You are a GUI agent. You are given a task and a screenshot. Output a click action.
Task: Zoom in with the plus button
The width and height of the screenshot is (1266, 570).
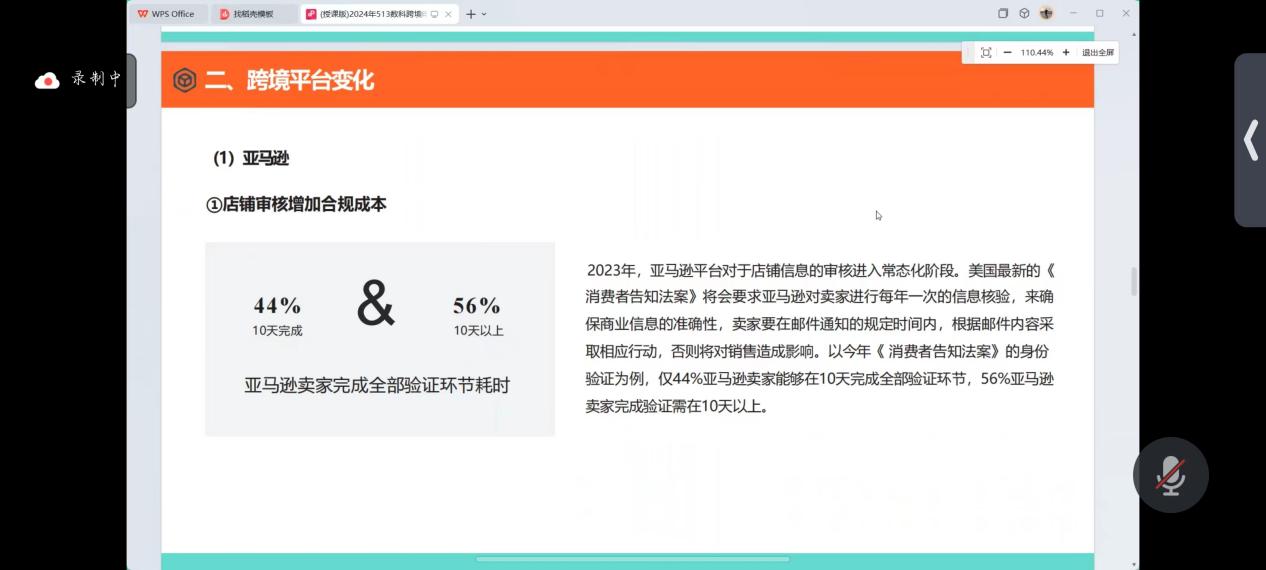[1066, 52]
